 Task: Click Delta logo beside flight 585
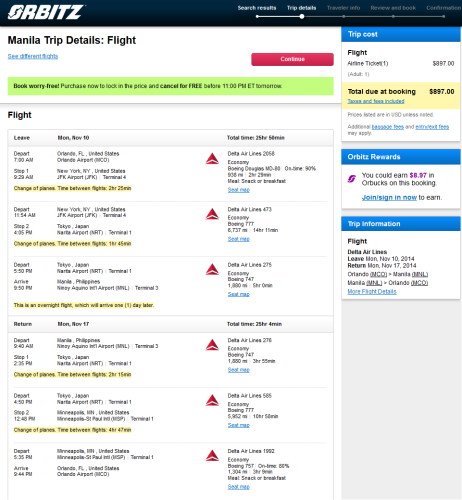point(212,400)
